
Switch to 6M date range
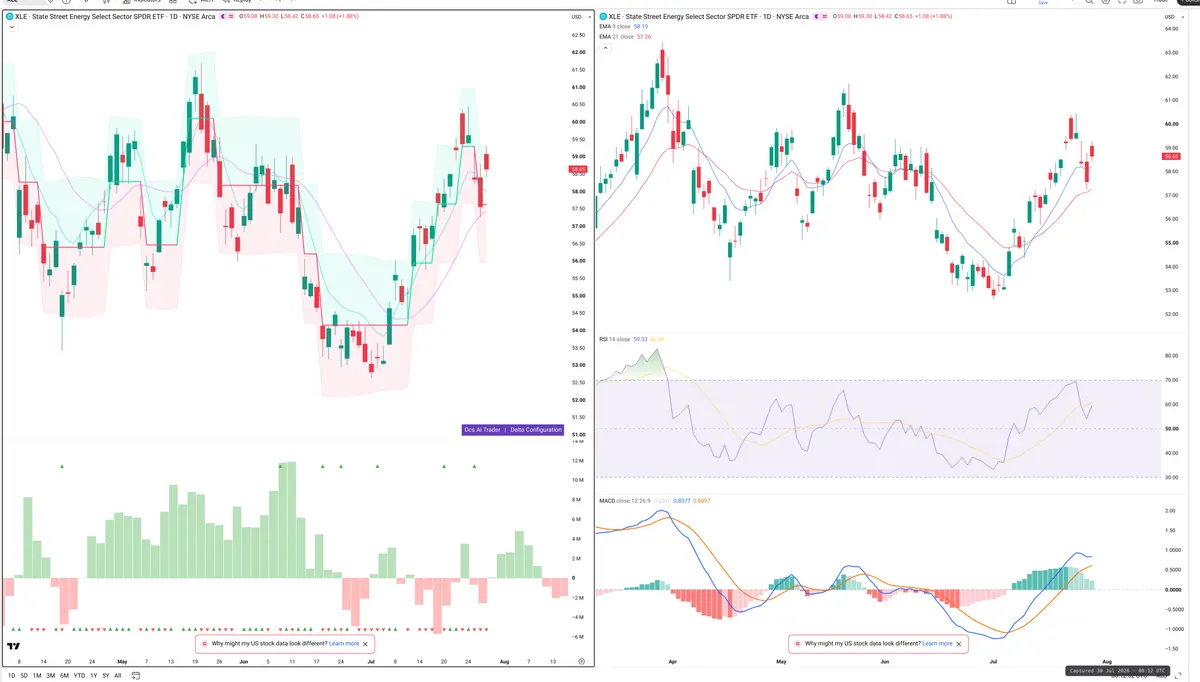tap(64, 676)
